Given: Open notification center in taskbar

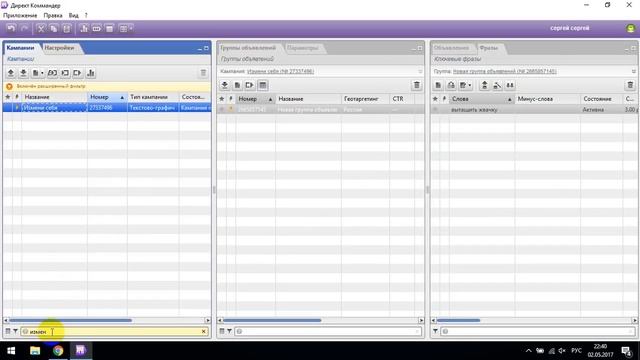Looking at the screenshot, I should (x=627, y=351).
